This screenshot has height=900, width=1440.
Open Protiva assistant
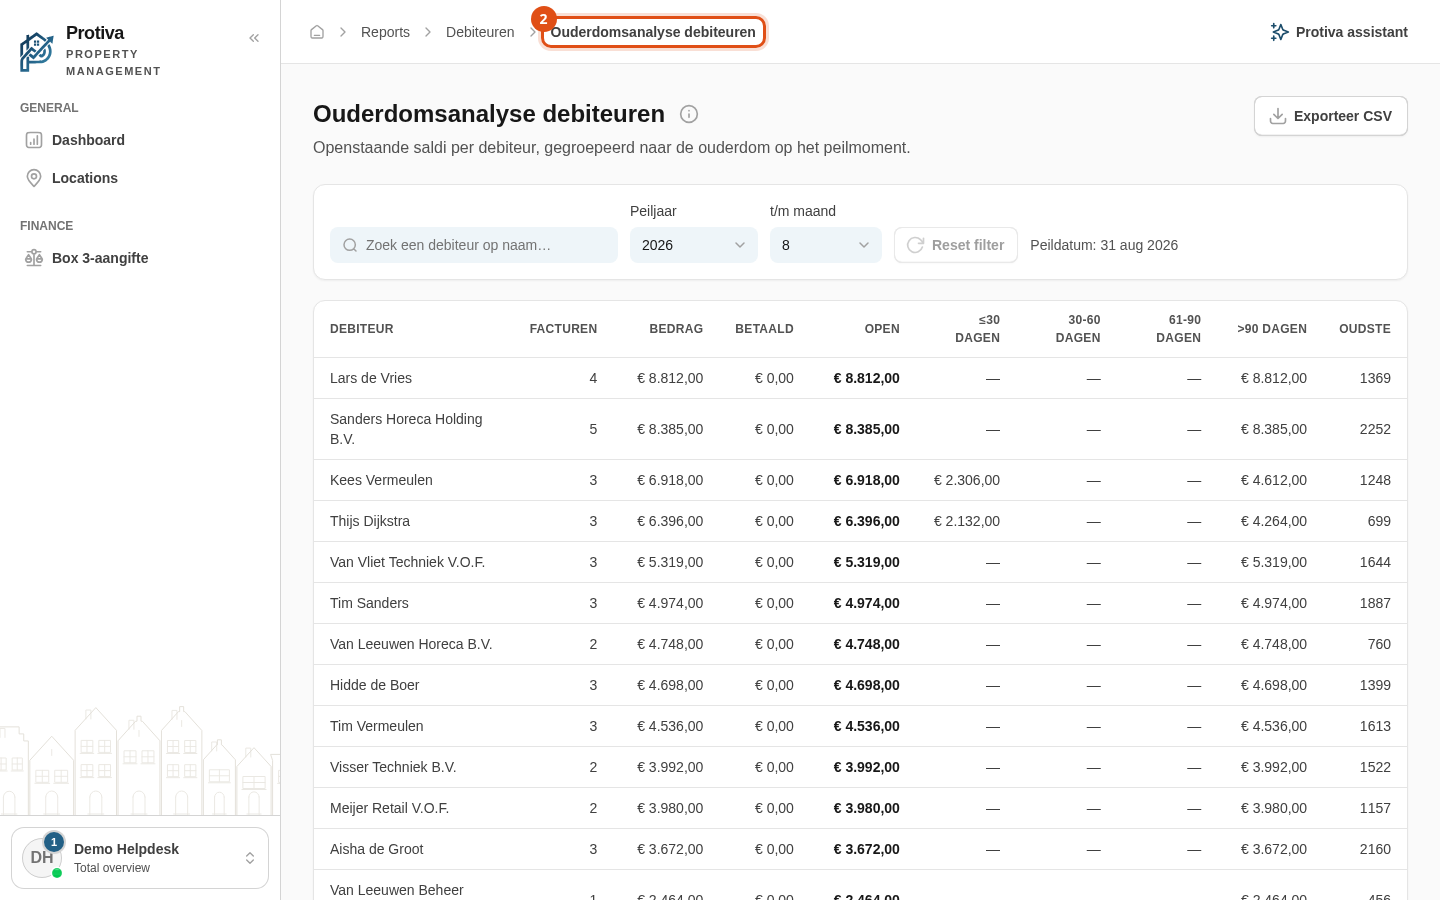coord(1339,32)
